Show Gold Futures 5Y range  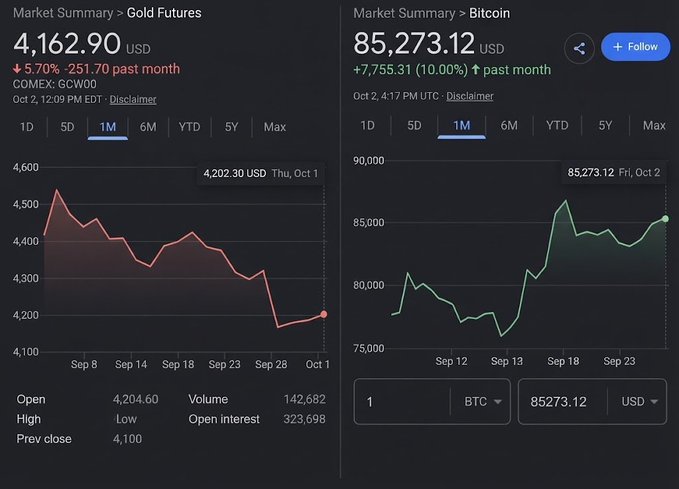tap(232, 127)
